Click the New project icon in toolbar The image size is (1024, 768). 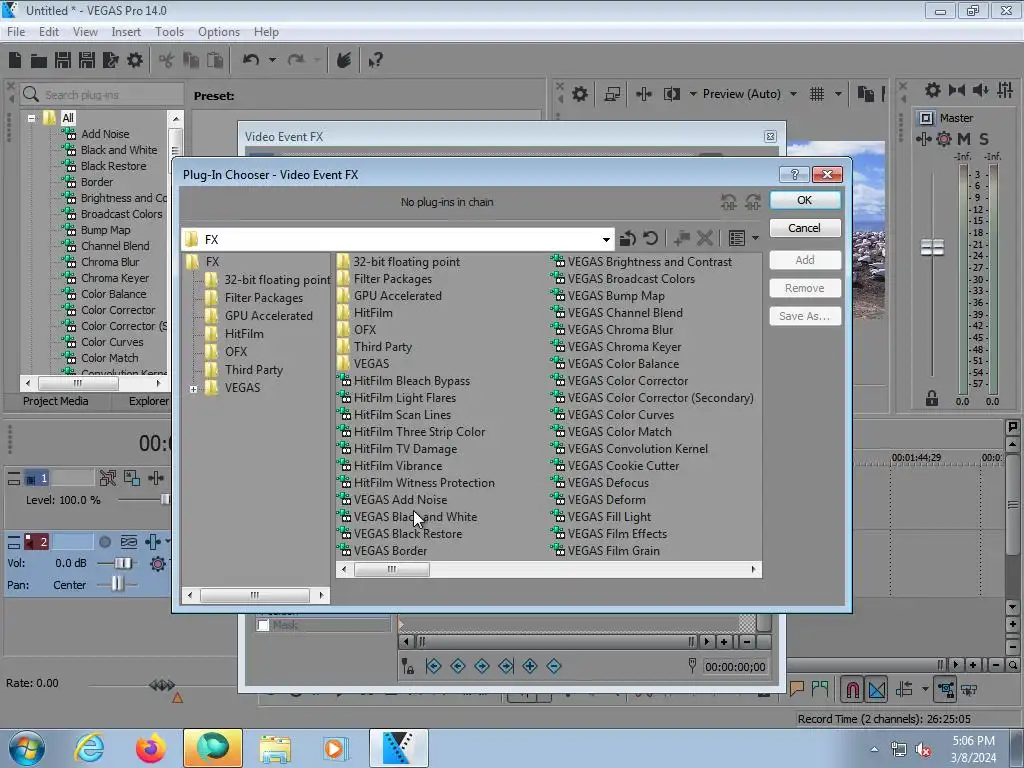pos(15,60)
